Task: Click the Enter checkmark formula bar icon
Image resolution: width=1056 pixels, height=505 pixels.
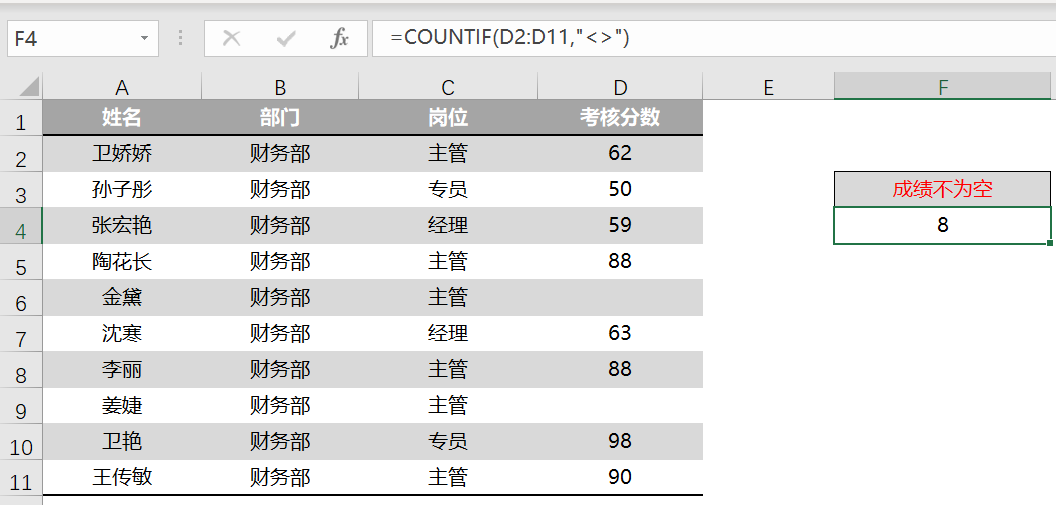Action: 286,38
